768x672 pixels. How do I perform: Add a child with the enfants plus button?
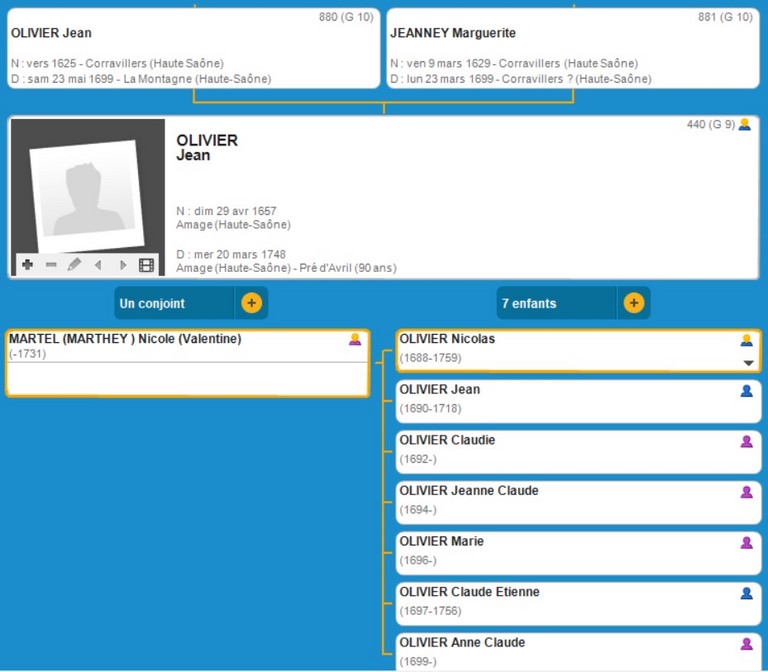[633, 303]
